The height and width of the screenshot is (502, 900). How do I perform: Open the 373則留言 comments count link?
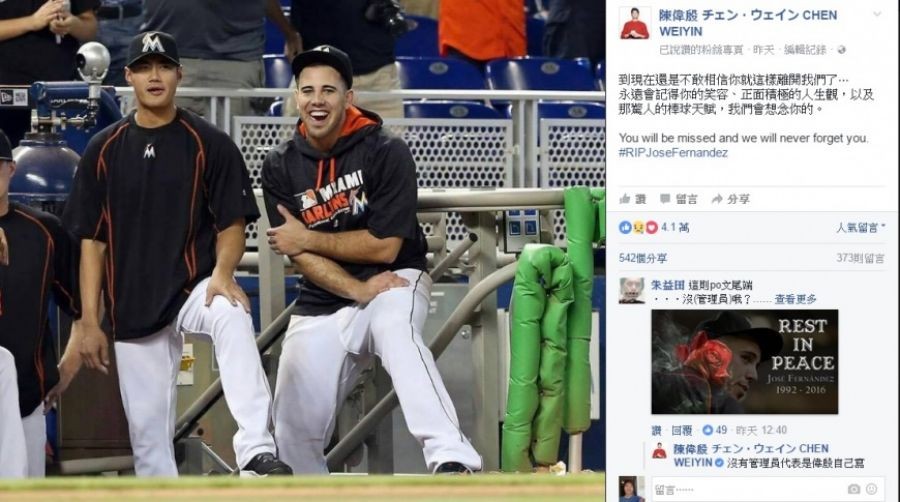coord(860,258)
